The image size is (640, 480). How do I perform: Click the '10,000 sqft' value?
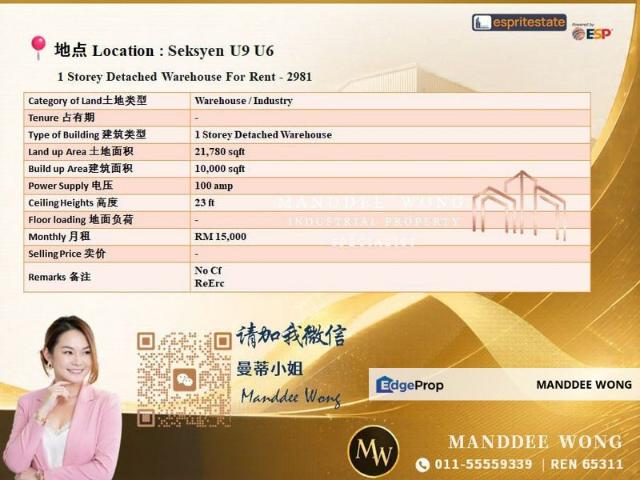point(220,169)
